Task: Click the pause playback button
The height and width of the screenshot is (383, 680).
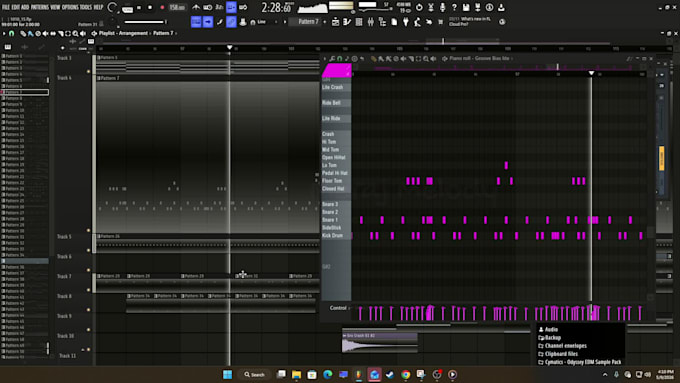Action: [x=139, y=7]
